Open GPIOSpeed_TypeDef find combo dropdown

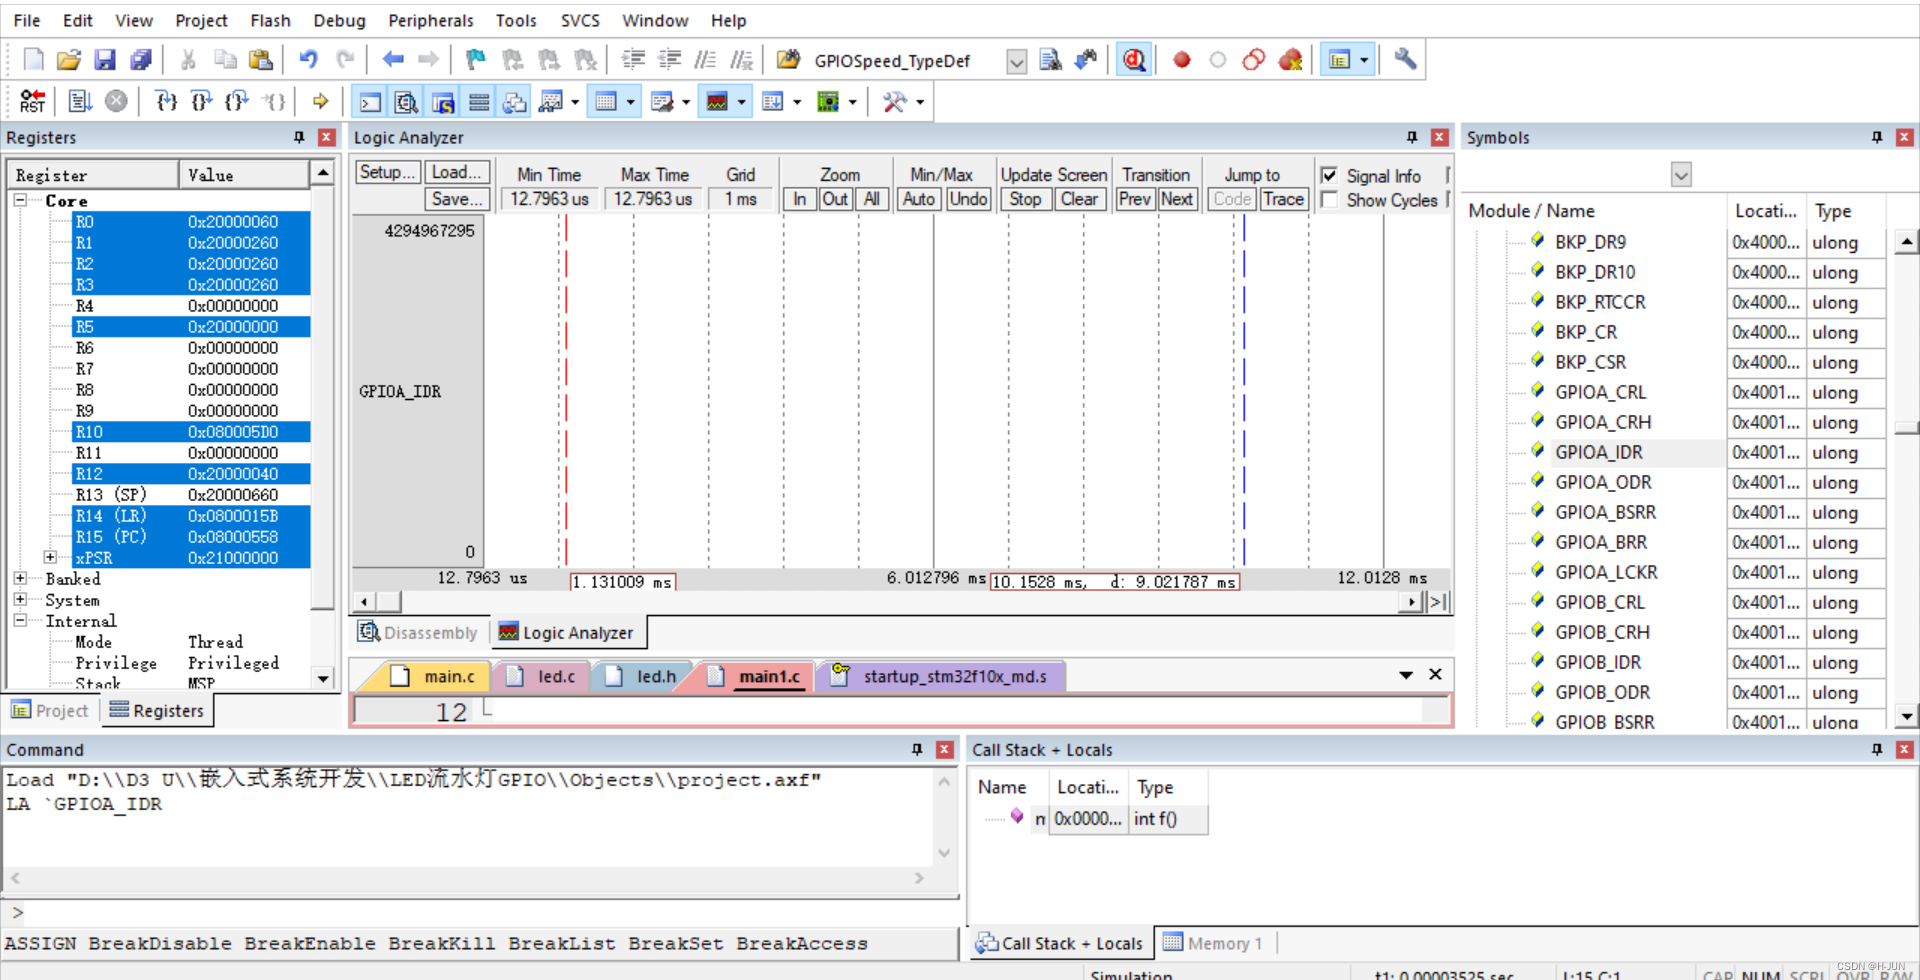point(1016,61)
